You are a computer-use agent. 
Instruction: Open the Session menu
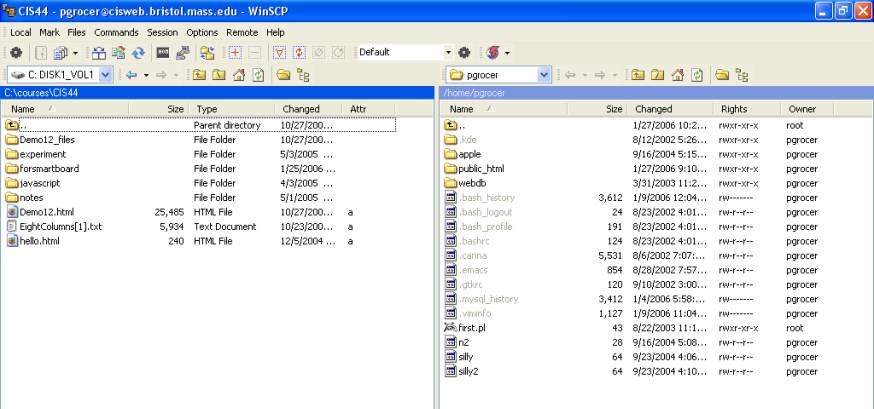click(x=162, y=32)
